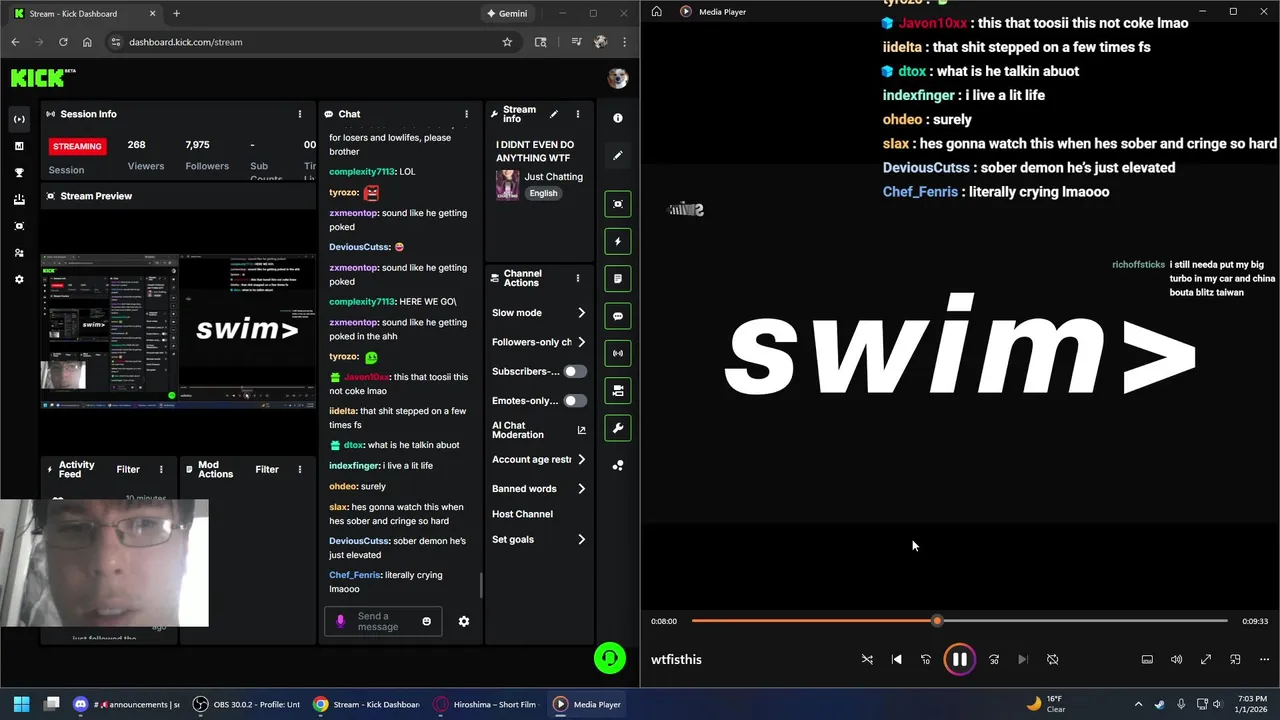Image resolution: width=1280 pixels, height=720 pixels.
Task: Reload the Kick dashboard page
Action: tap(63, 42)
